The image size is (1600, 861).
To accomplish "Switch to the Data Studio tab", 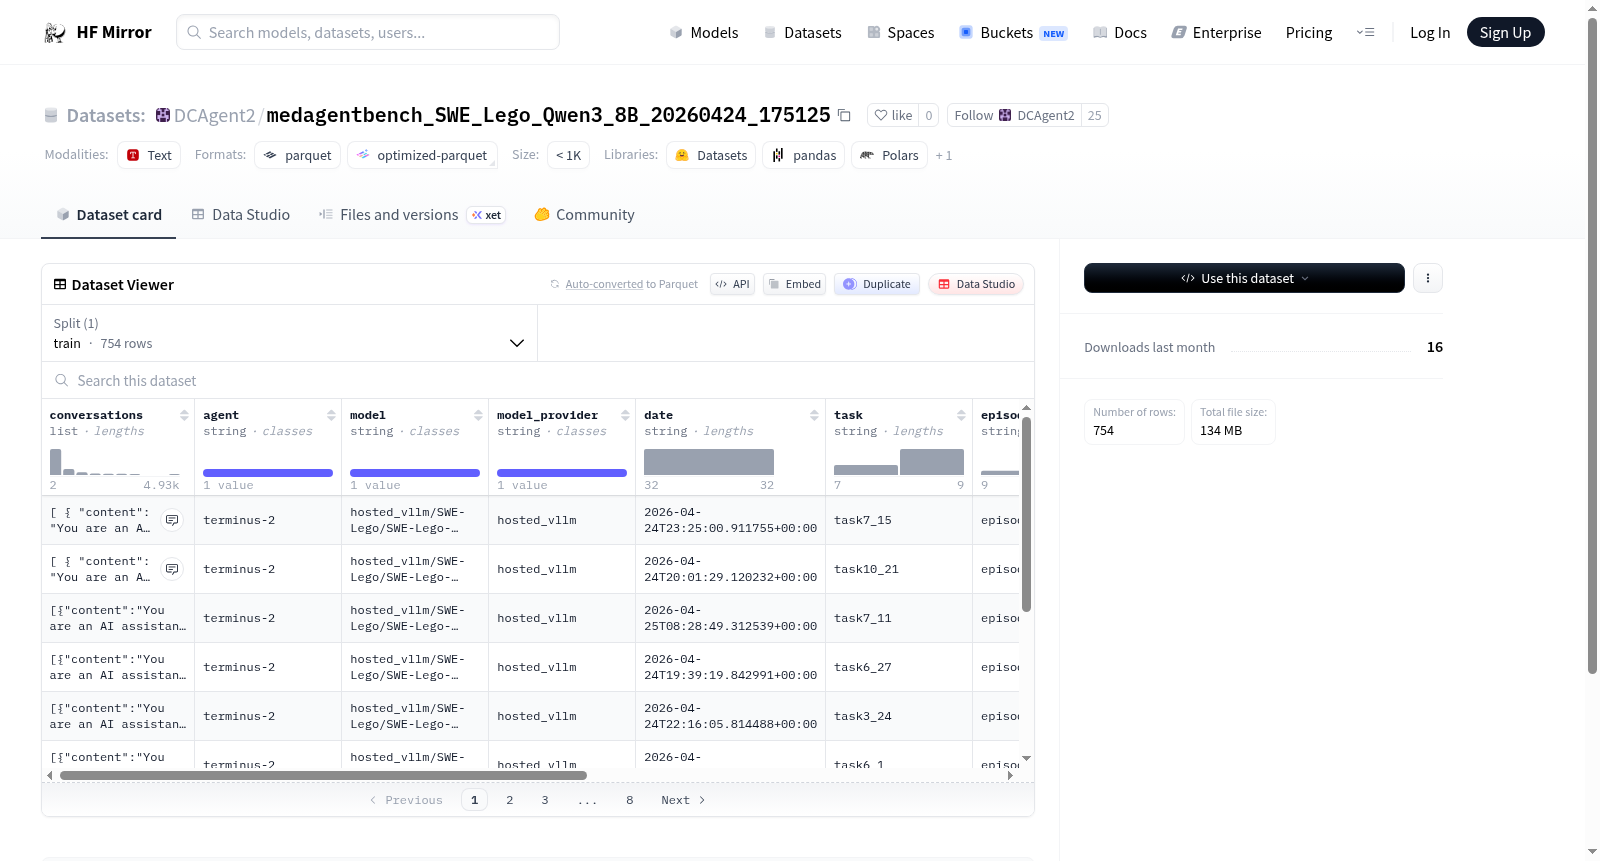I will pos(241,214).
